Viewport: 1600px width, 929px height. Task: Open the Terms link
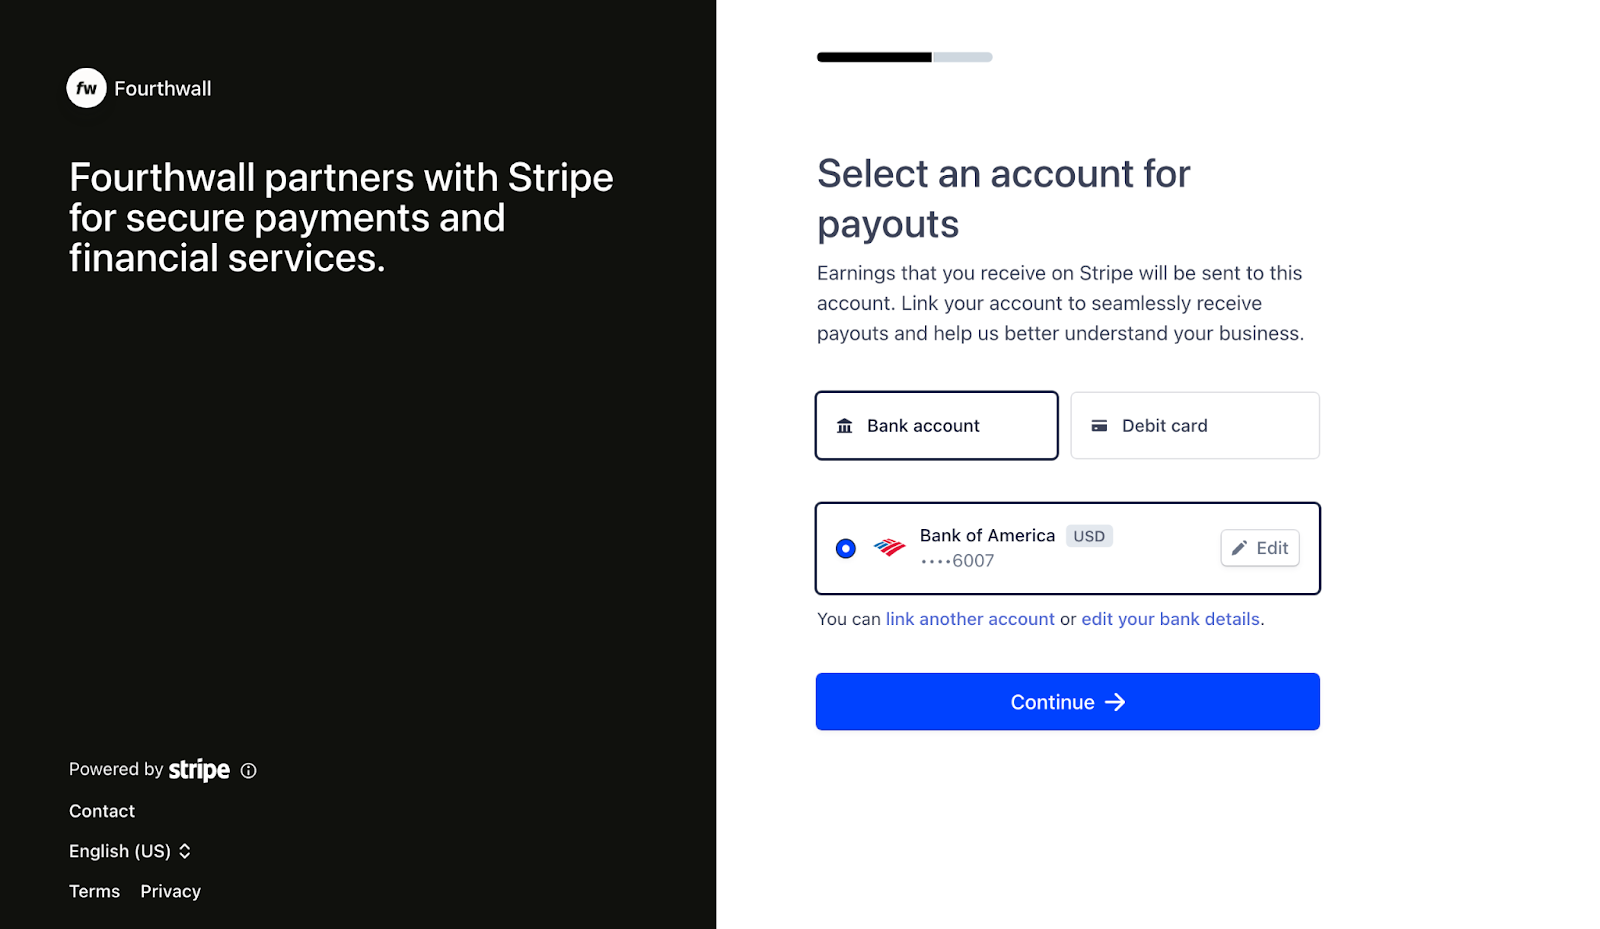point(94,891)
